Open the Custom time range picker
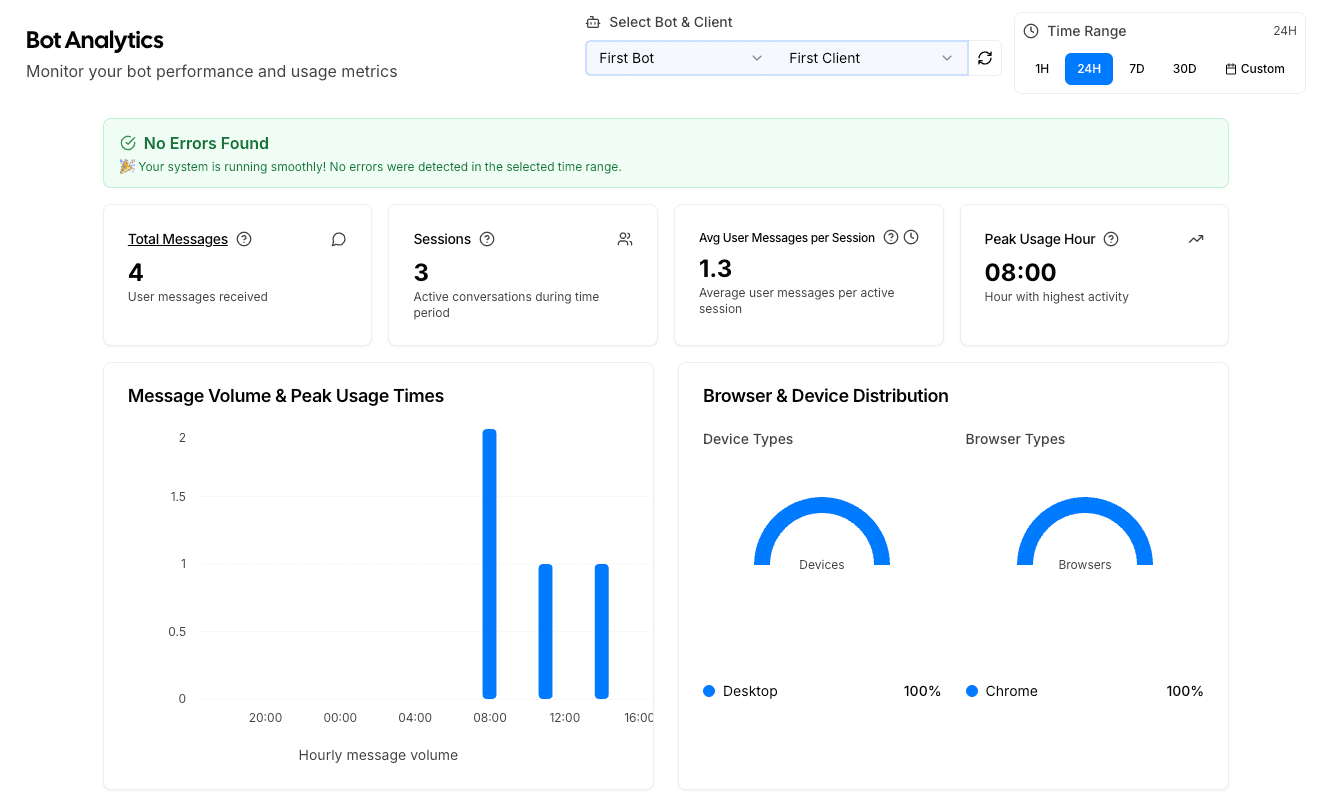 coord(1255,68)
